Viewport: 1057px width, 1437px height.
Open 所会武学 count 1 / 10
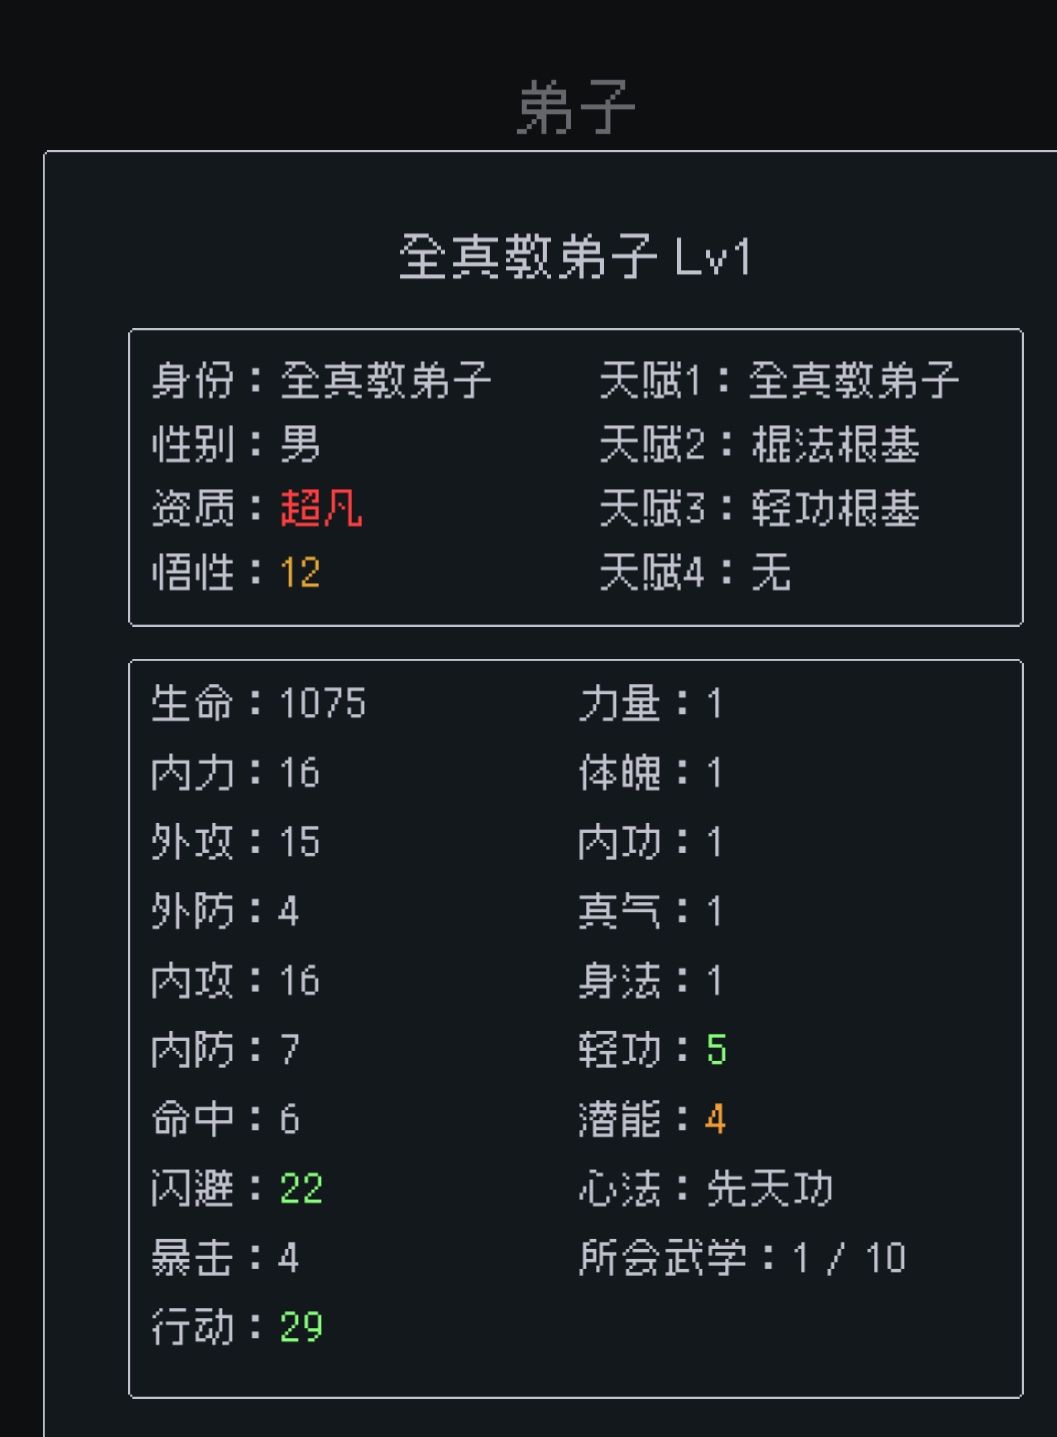tap(848, 1258)
